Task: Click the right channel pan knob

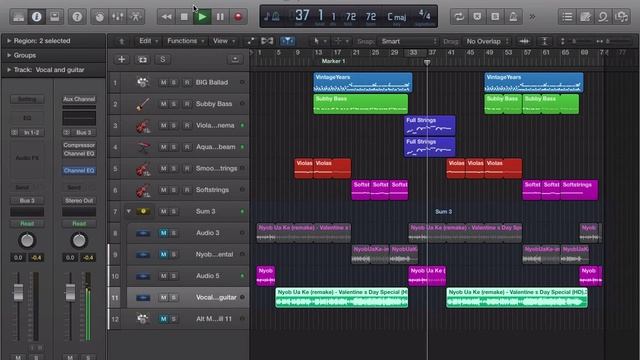Action: [x=79, y=240]
